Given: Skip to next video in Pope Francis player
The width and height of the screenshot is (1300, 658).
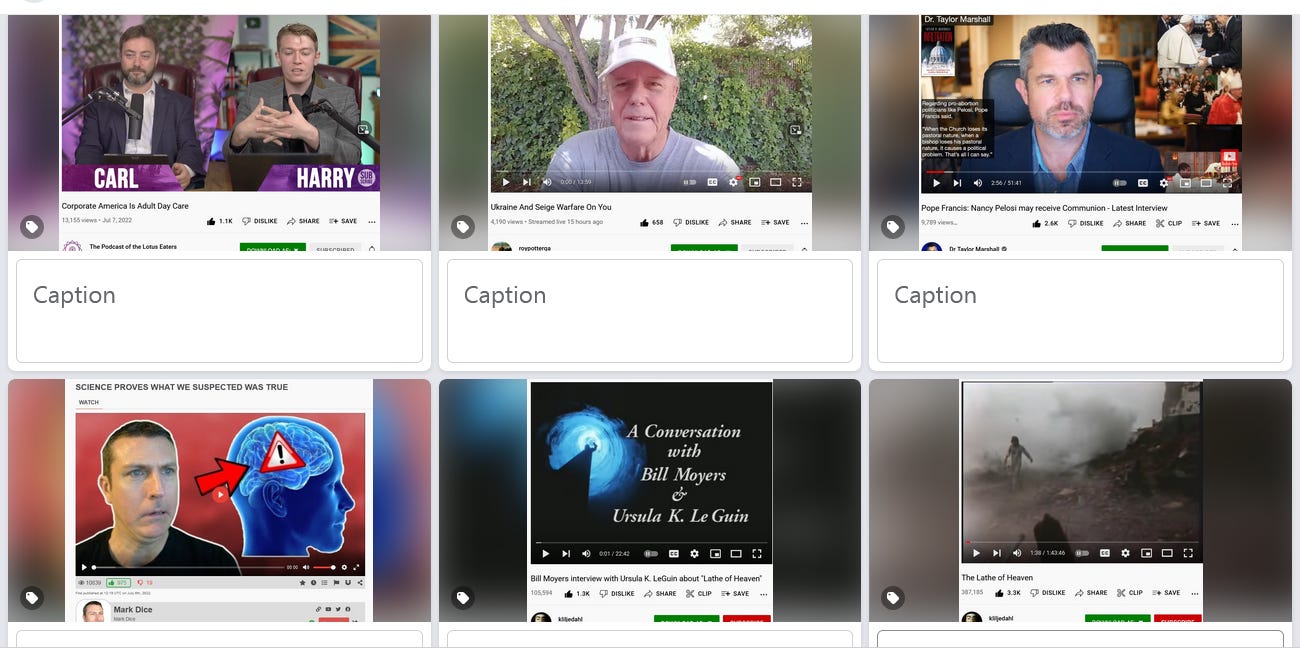Looking at the screenshot, I should coord(957,183).
